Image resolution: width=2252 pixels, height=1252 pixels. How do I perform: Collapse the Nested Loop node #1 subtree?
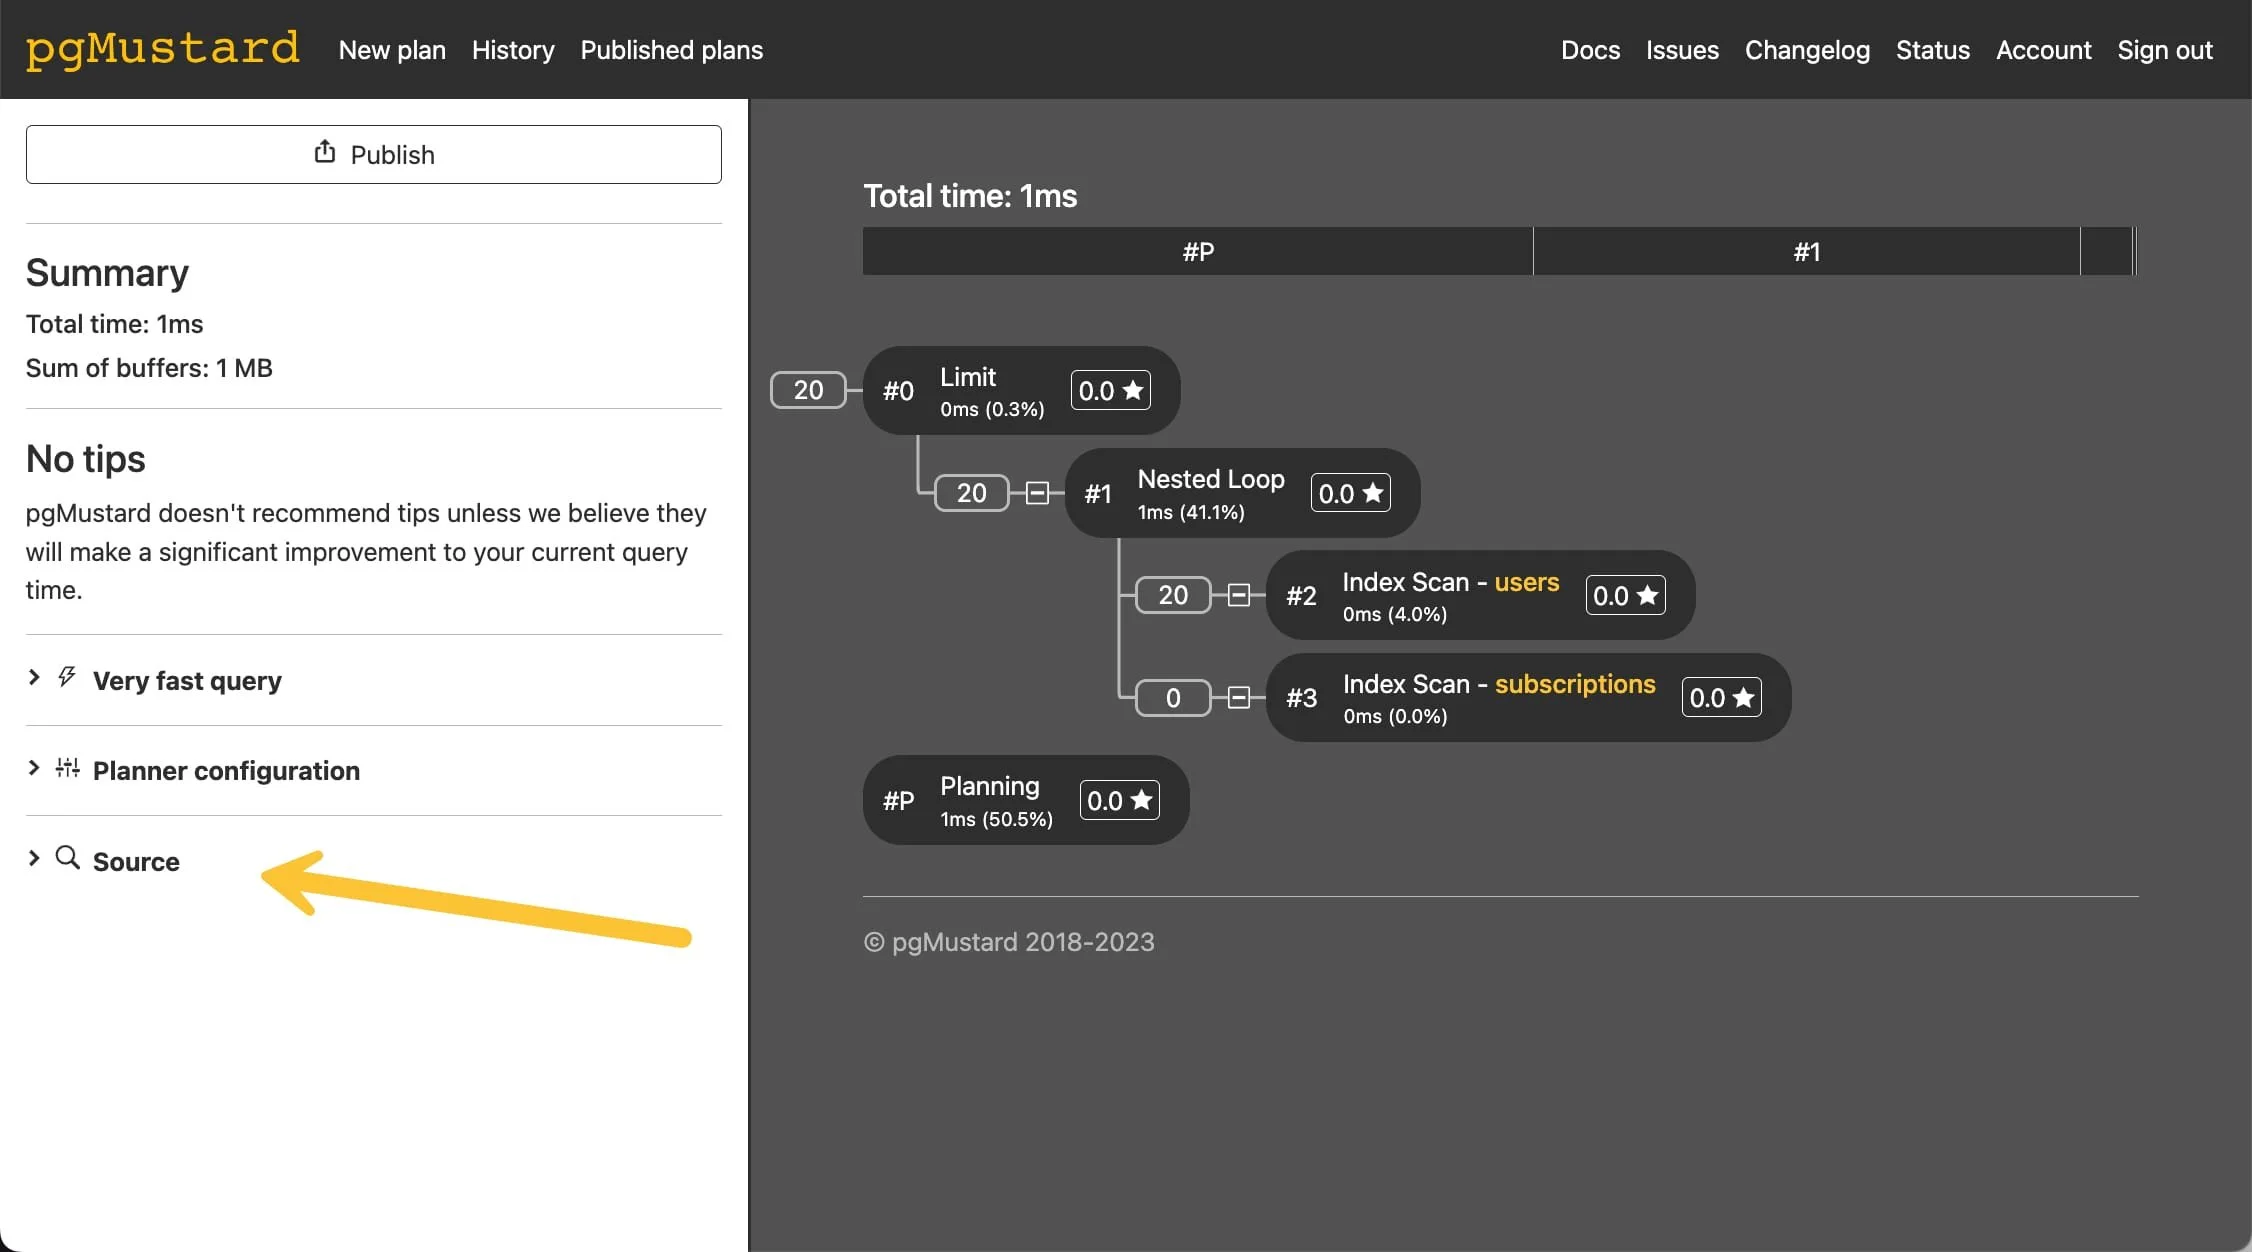click(1038, 493)
